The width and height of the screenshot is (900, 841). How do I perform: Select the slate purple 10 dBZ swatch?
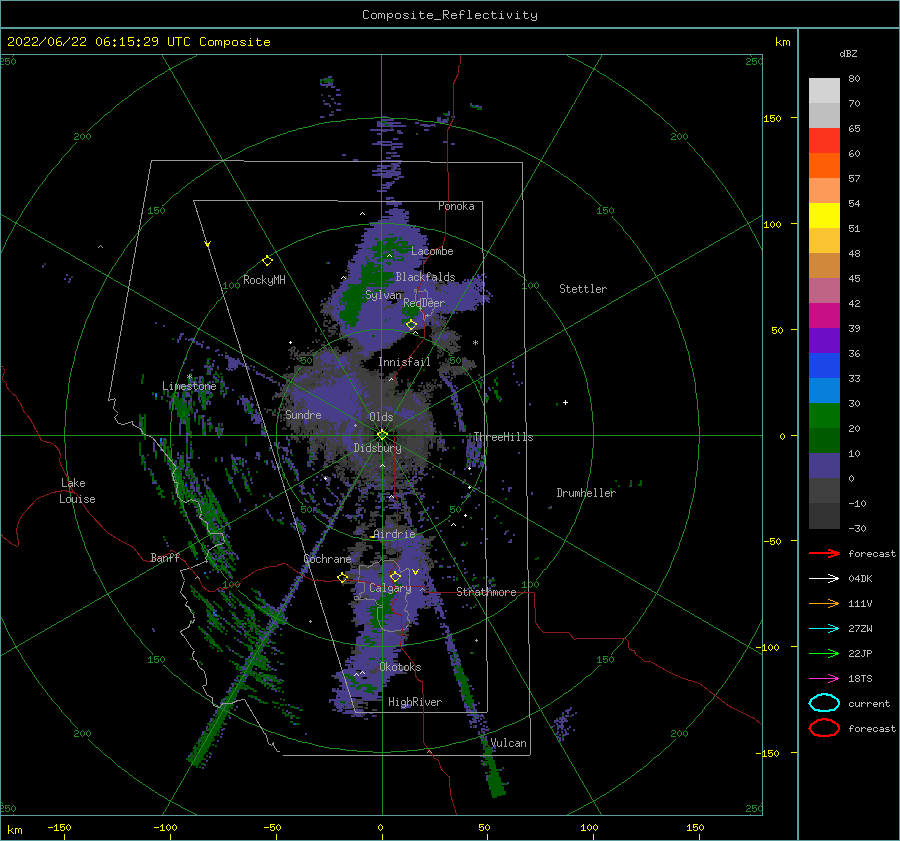(824, 465)
